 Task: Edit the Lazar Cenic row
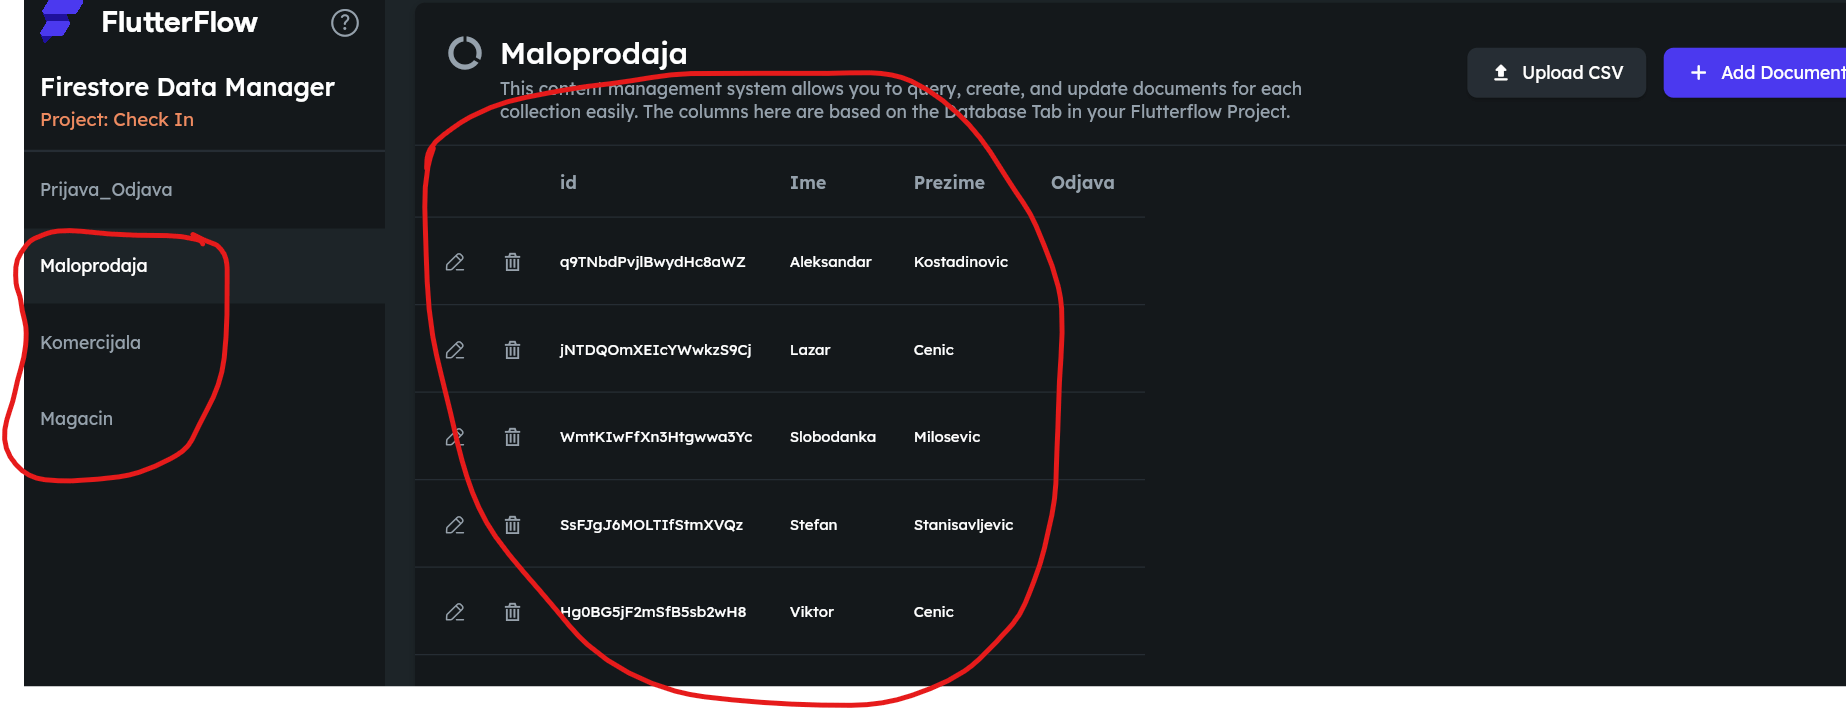[455, 350]
